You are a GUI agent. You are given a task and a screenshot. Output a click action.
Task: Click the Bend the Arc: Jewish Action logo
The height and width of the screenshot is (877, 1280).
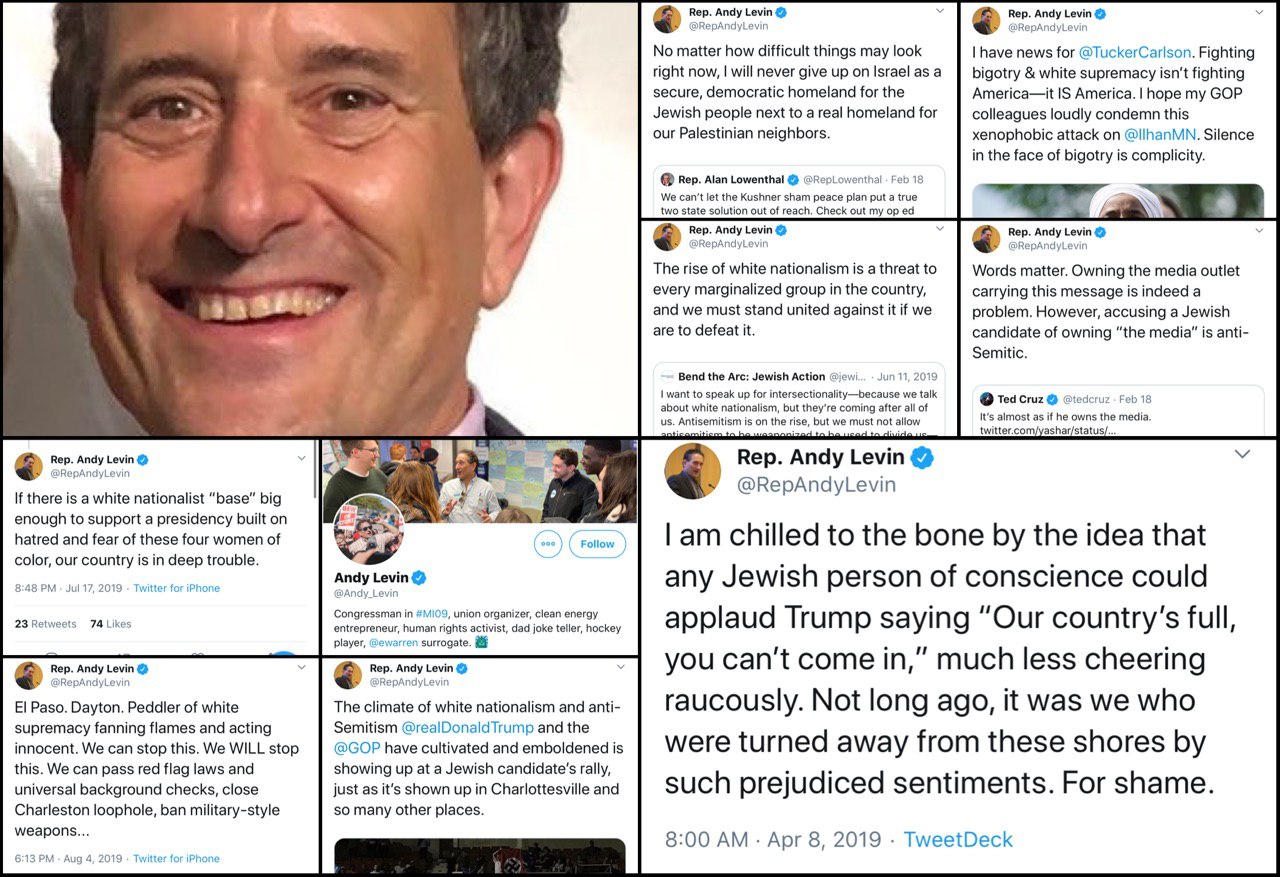[x=667, y=377]
